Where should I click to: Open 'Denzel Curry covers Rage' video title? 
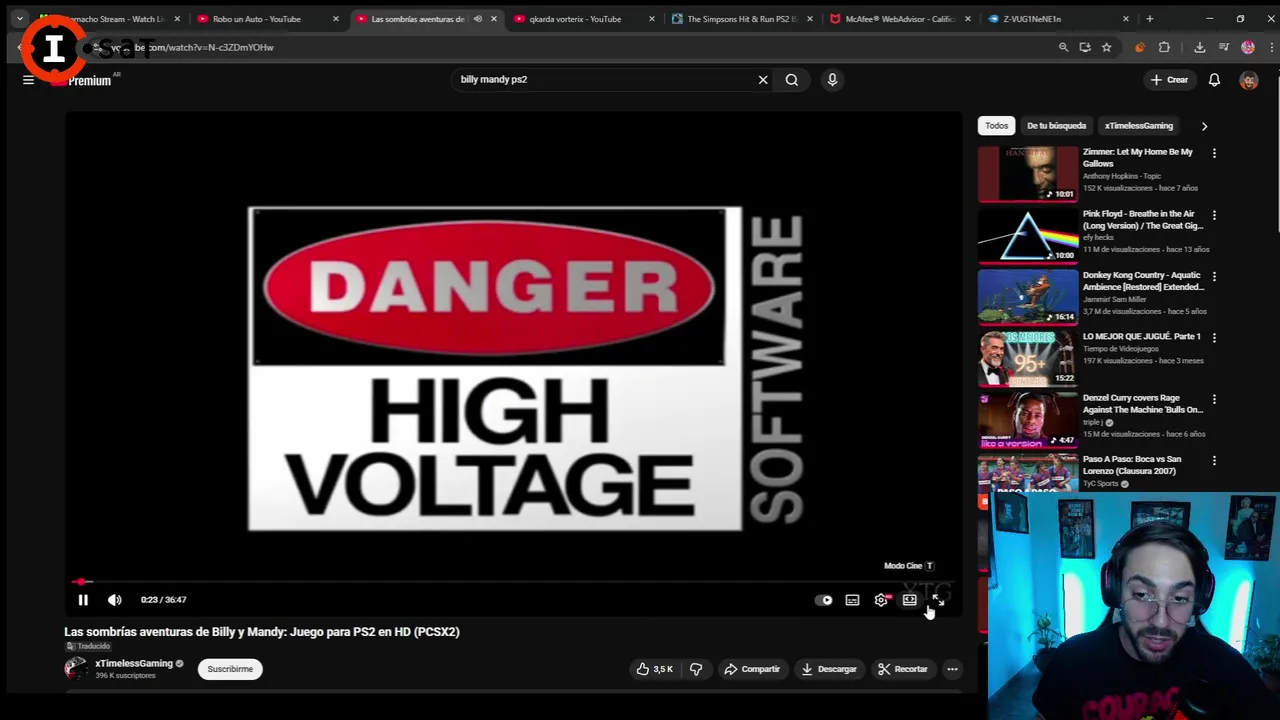pyautogui.click(x=1143, y=404)
